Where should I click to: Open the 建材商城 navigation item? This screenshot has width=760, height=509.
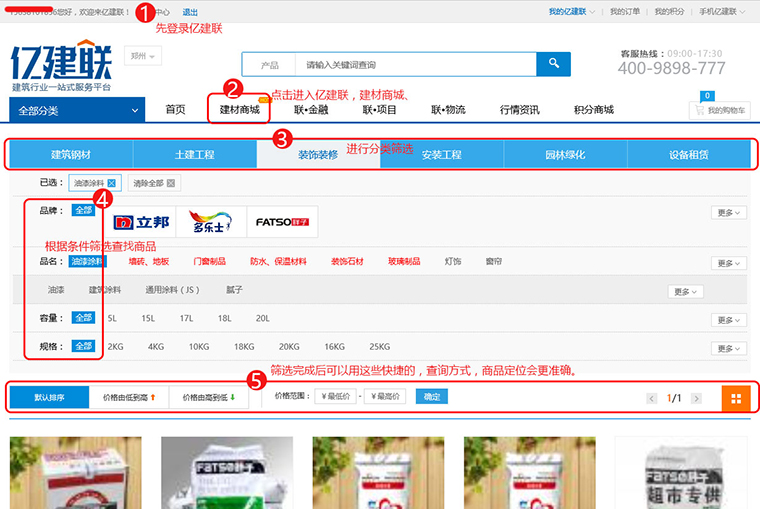[x=239, y=110]
